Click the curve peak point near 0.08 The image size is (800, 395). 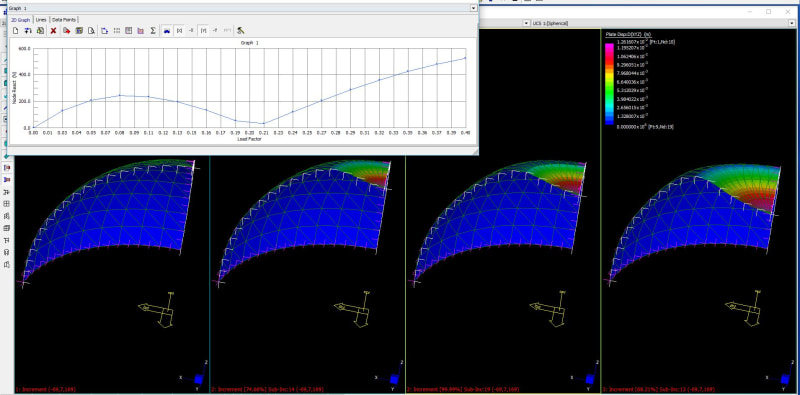pyautogui.click(x=120, y=95)
